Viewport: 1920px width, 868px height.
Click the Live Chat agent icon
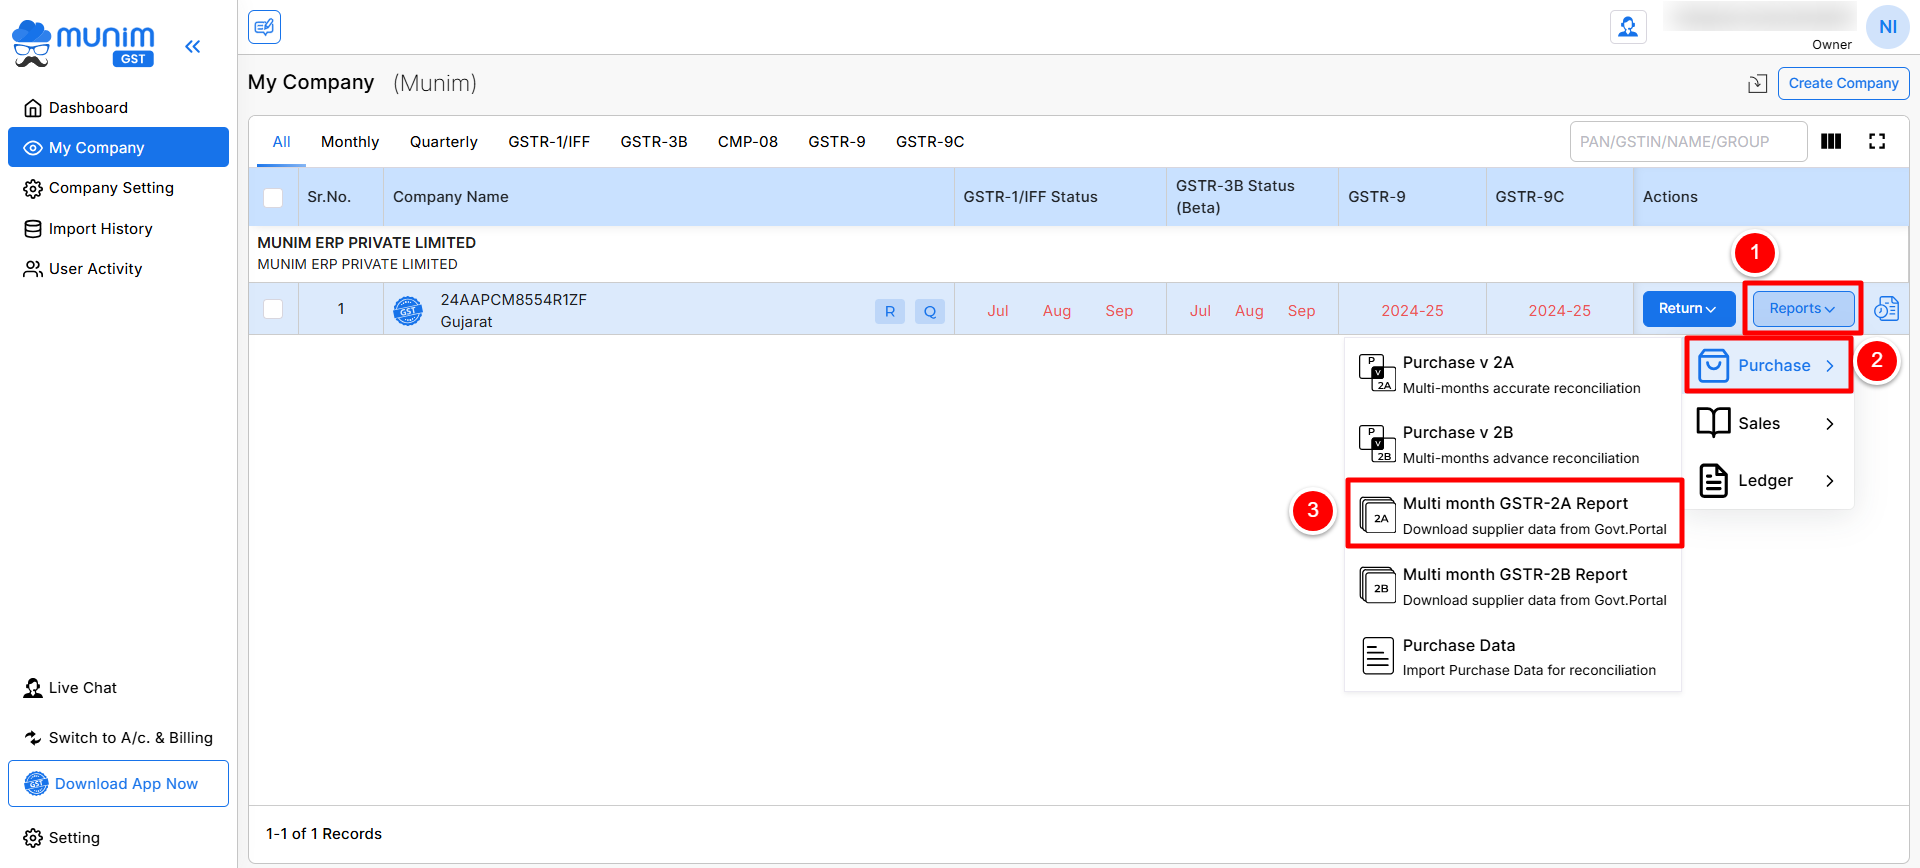(x=33, y=688)
